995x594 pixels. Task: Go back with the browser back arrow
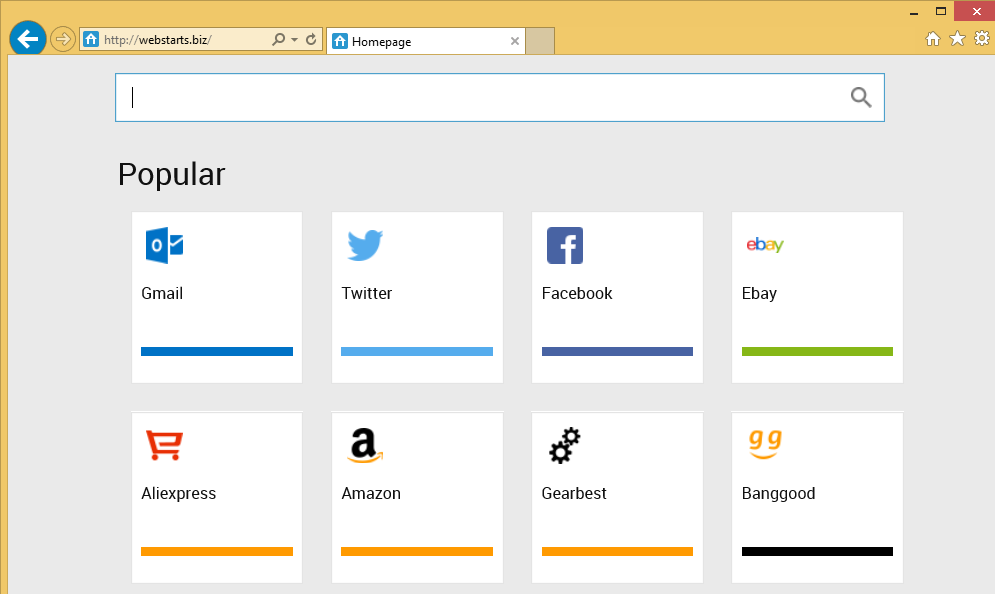coord(28,39)
